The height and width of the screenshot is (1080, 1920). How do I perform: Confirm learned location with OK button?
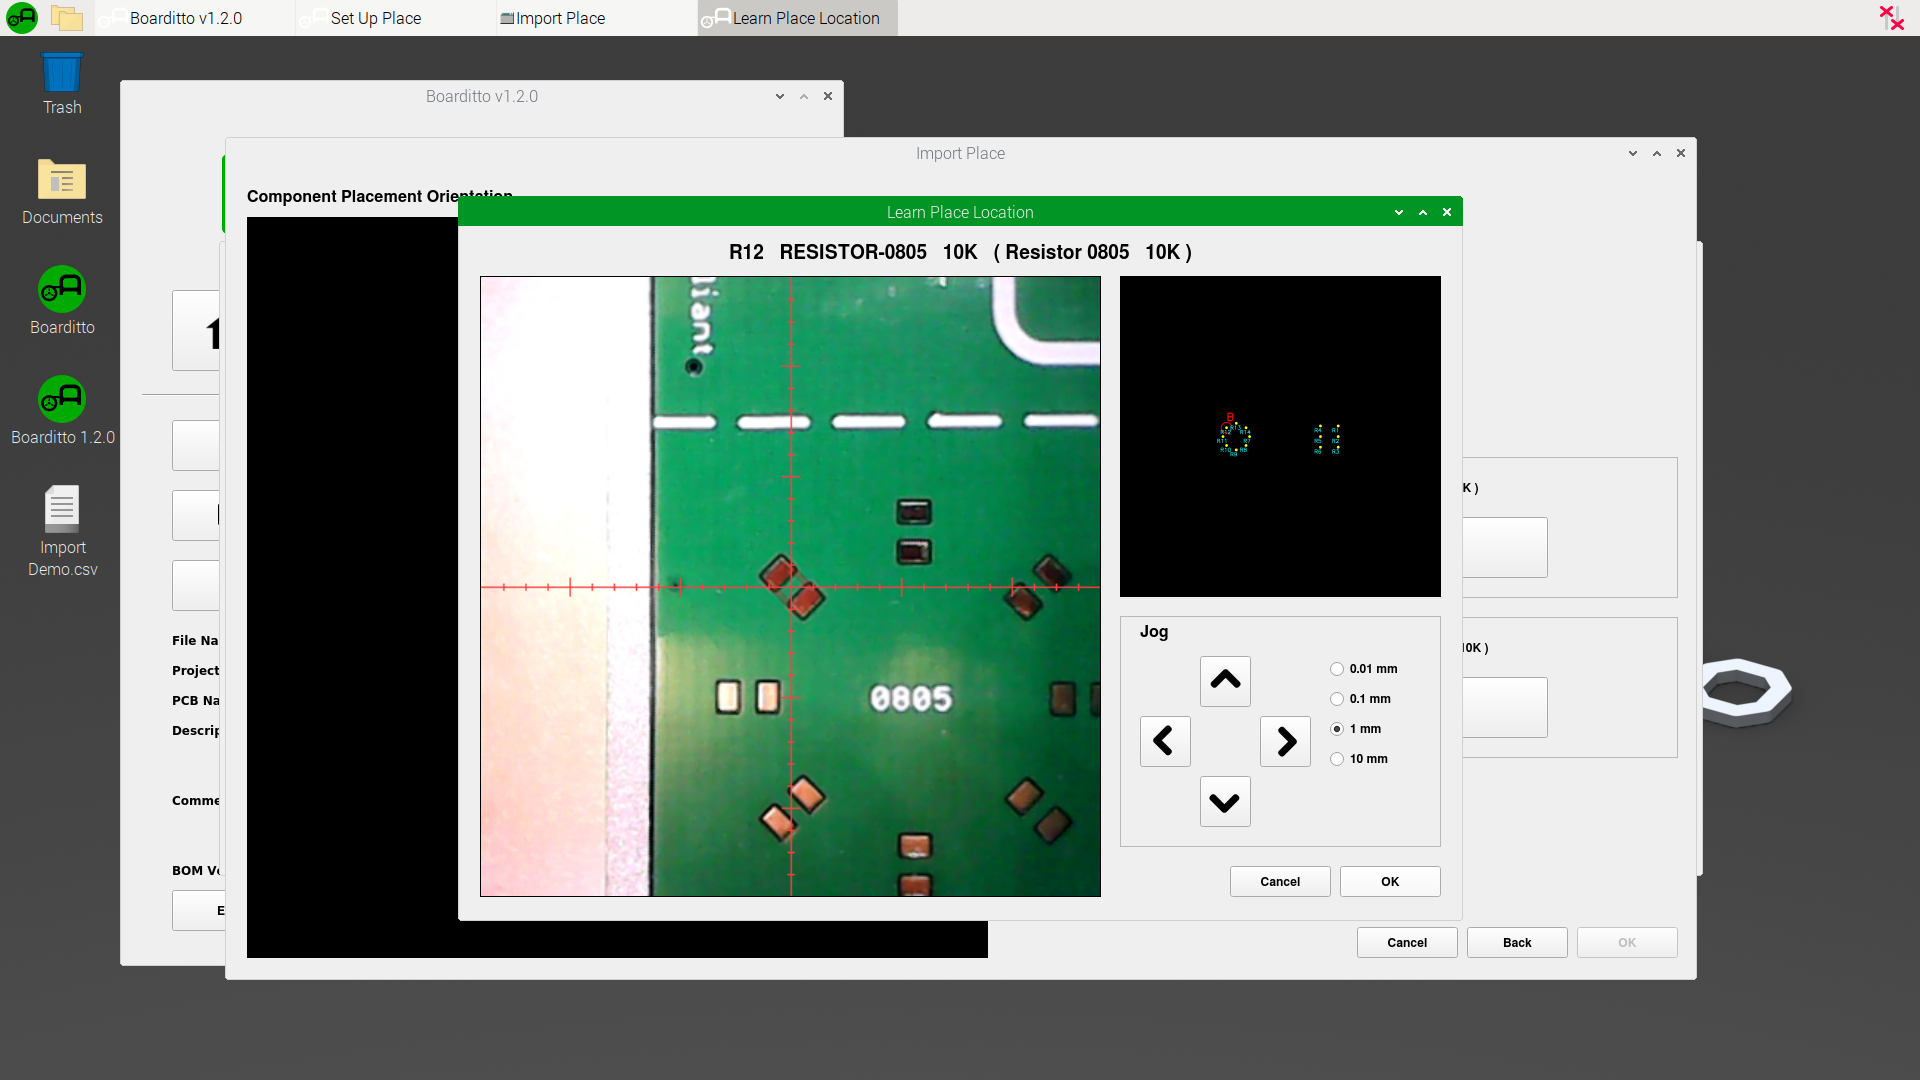click(x=1390, y=881)
